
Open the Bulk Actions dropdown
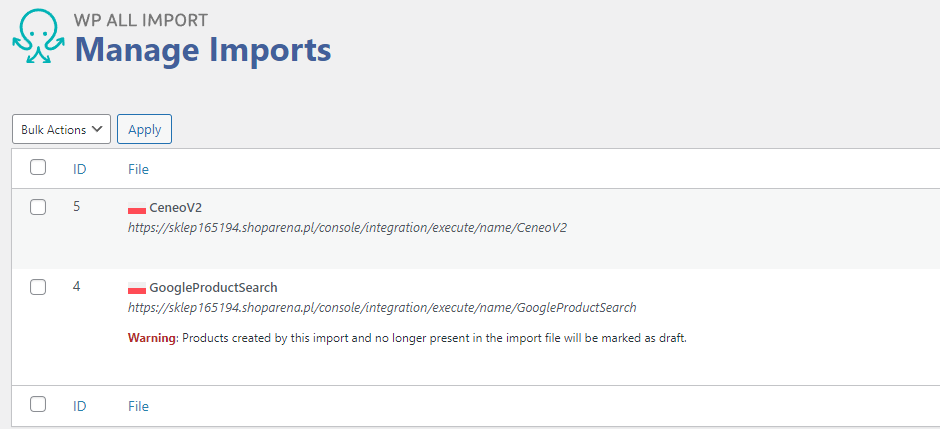pos(61,129)
